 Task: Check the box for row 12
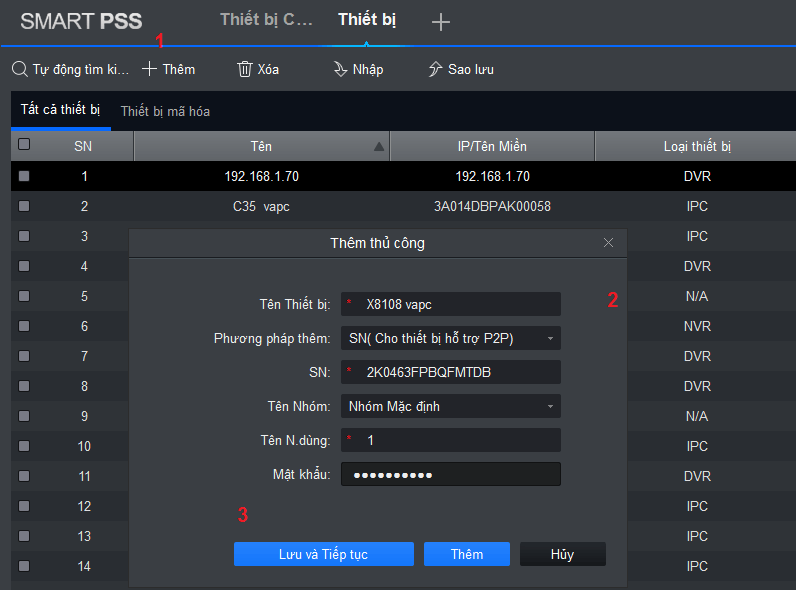tap(24, 506)
